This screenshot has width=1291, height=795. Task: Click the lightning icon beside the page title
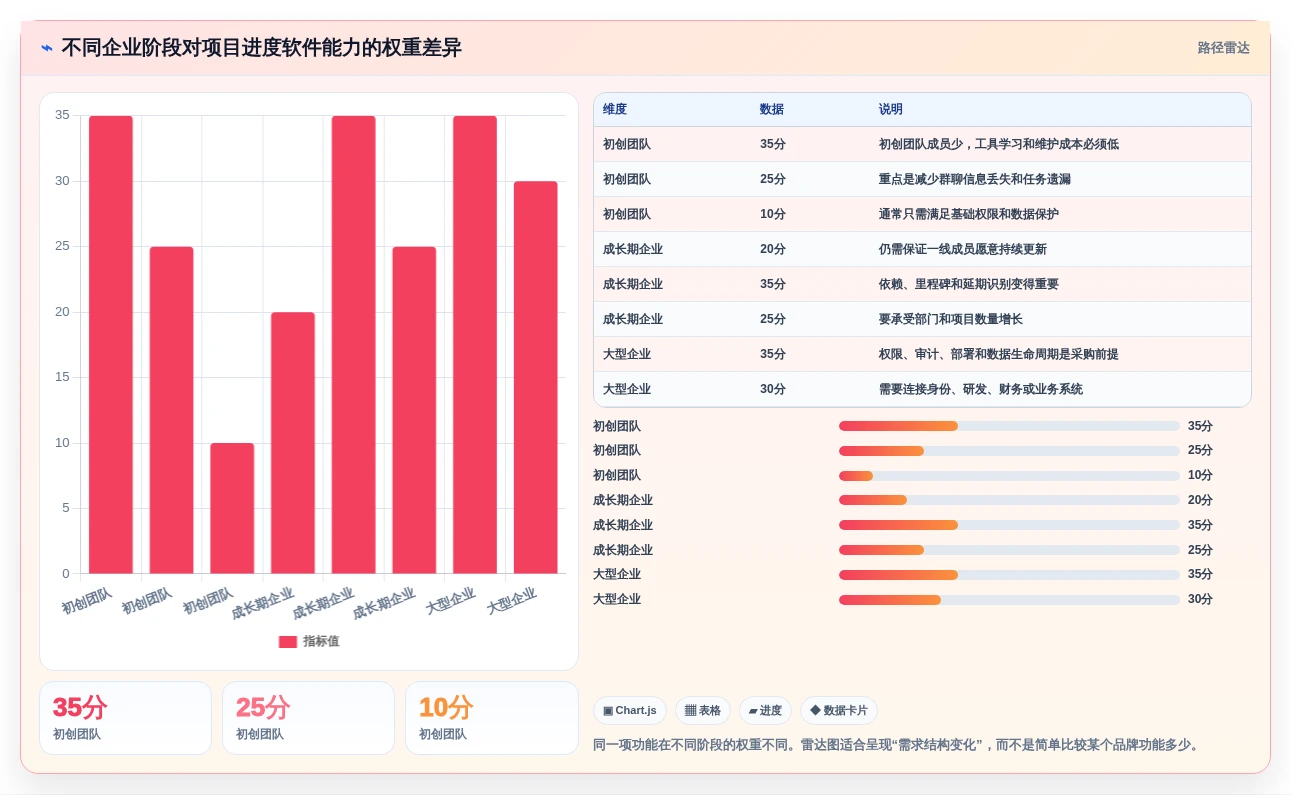pos(47,48)
